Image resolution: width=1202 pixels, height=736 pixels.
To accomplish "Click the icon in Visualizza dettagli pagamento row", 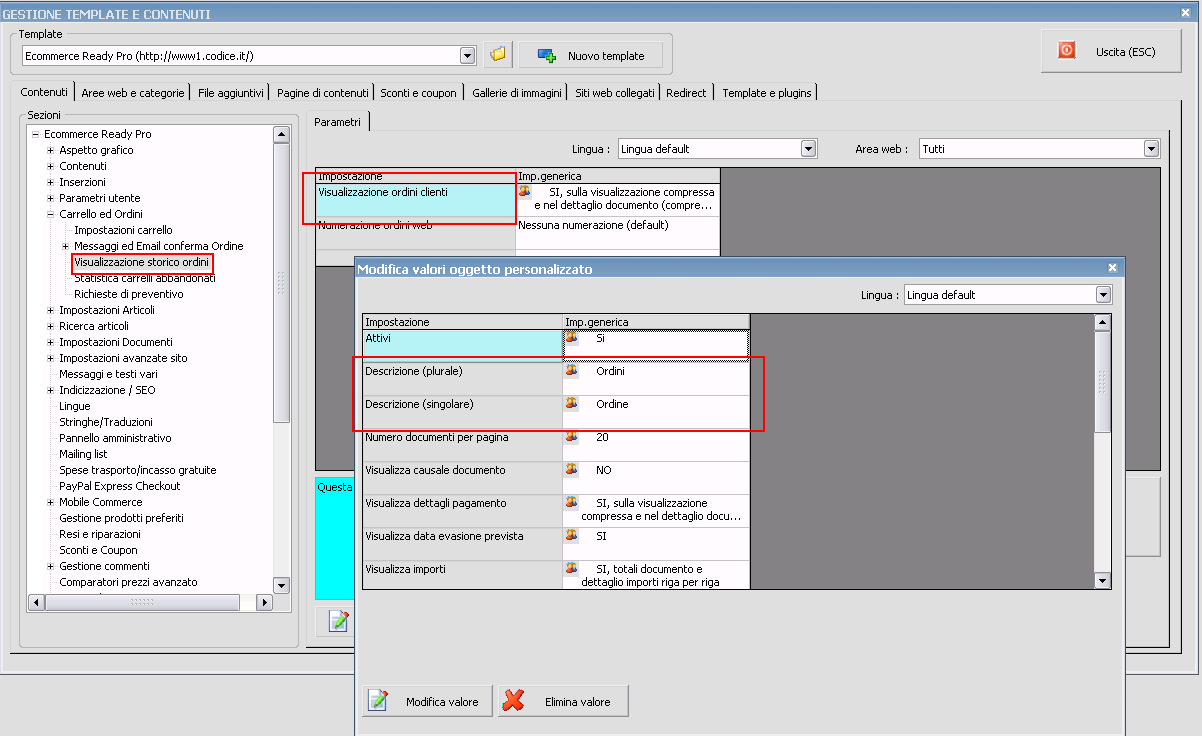I will (x=572, y=503).
